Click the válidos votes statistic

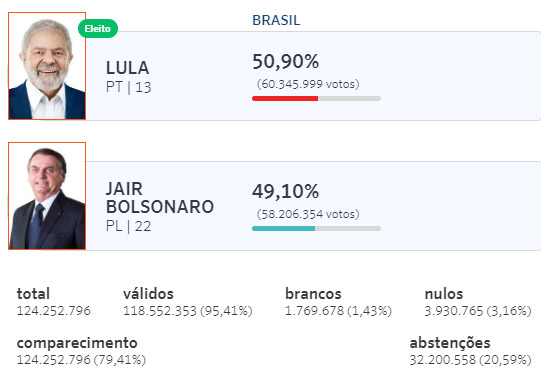point(188,302)
